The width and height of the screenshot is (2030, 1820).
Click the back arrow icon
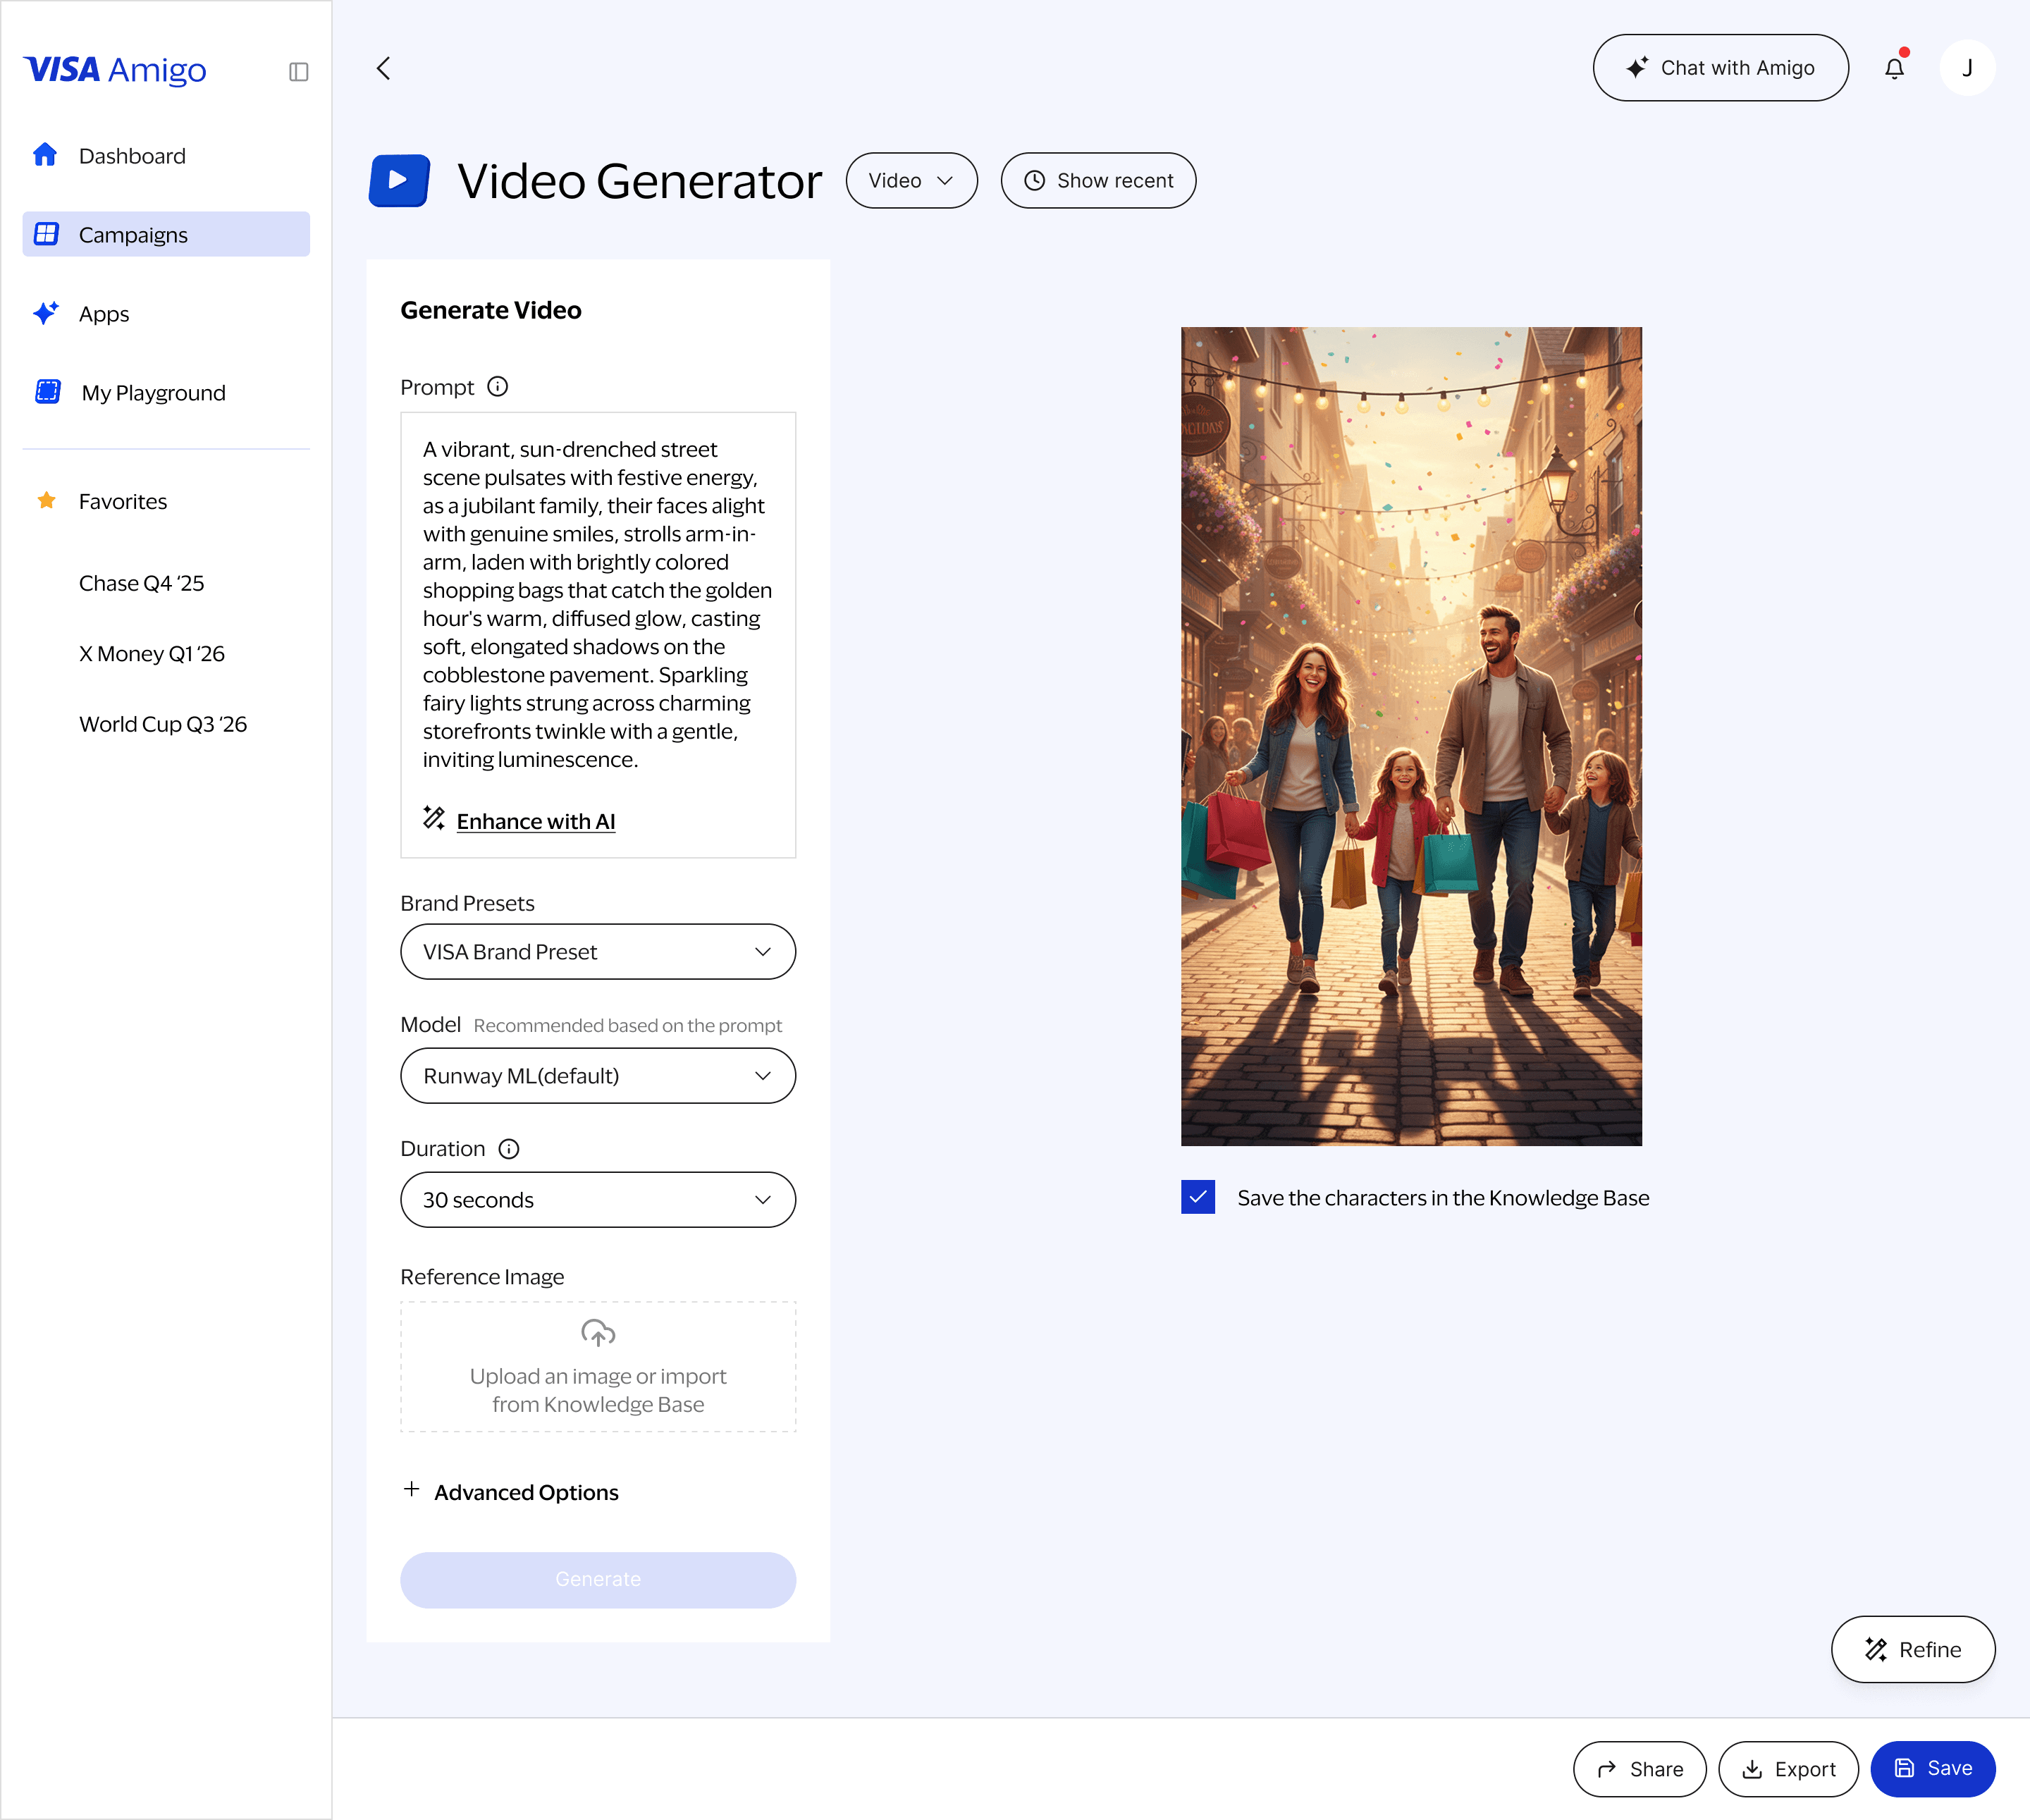[383, 68]
